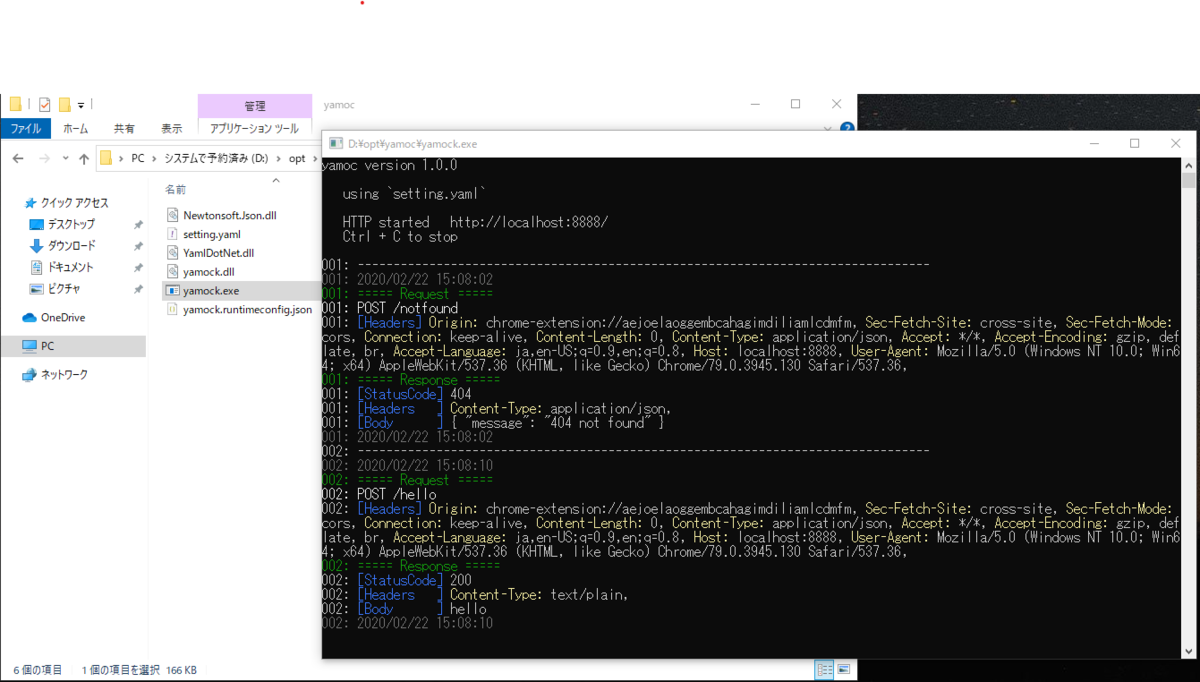
Task: Open the recent locations dropdown beside navigation arrows
Action: (x=64, y=158)
